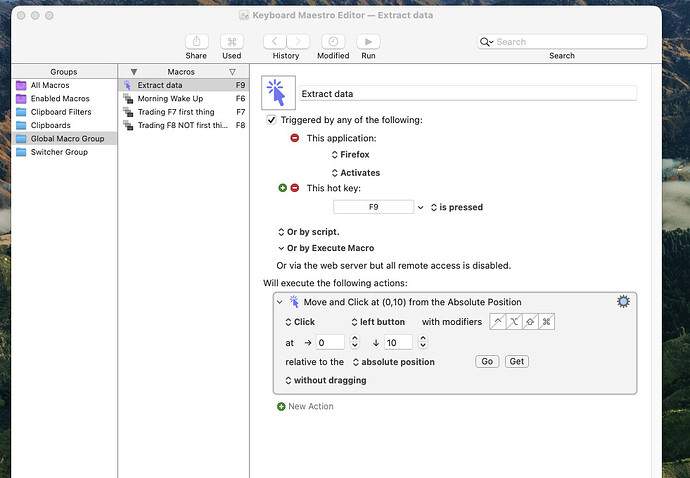Remove the hot key trigger
Image resolution: width=690 pixels, height=478 pixels.
(295, 188)
